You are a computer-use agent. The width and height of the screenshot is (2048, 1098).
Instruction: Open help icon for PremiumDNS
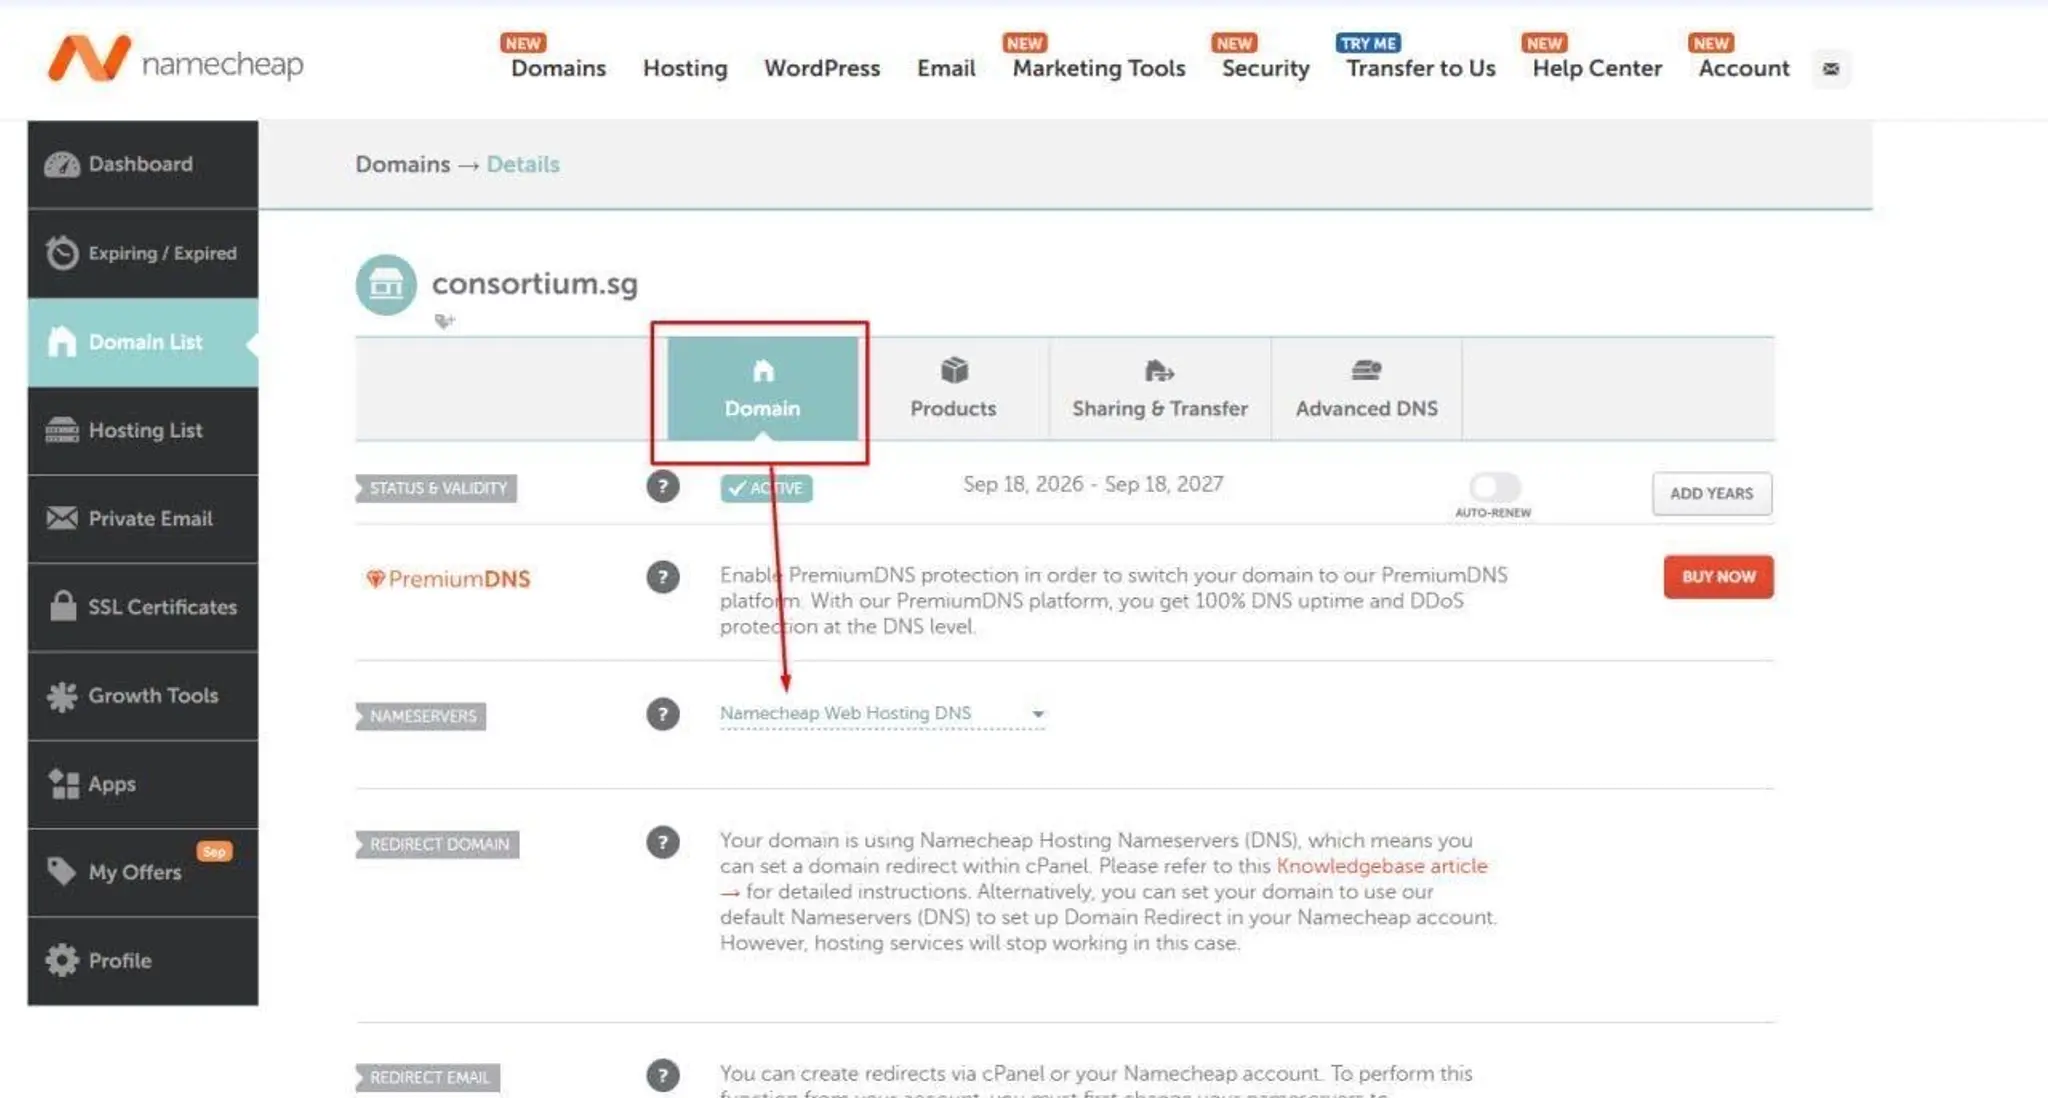662,577
